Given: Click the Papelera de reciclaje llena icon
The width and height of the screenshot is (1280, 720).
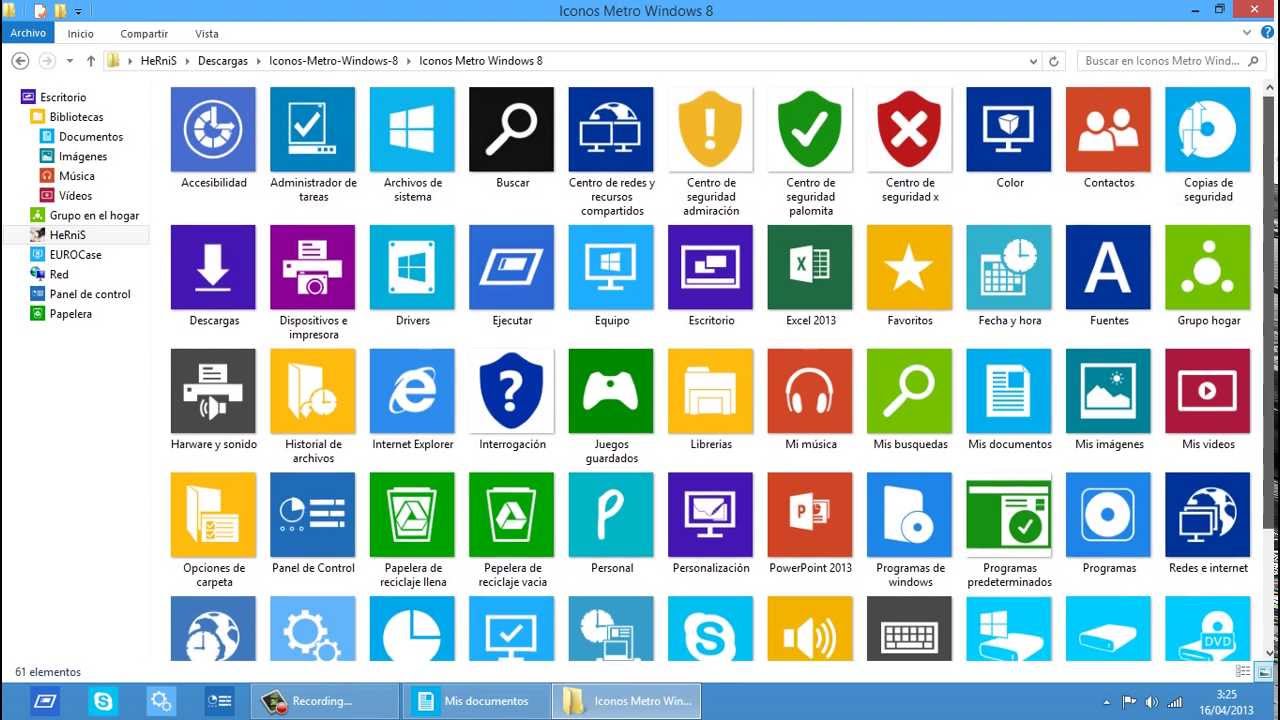Looking at the screenshot, I should click(x=412, y=515).
